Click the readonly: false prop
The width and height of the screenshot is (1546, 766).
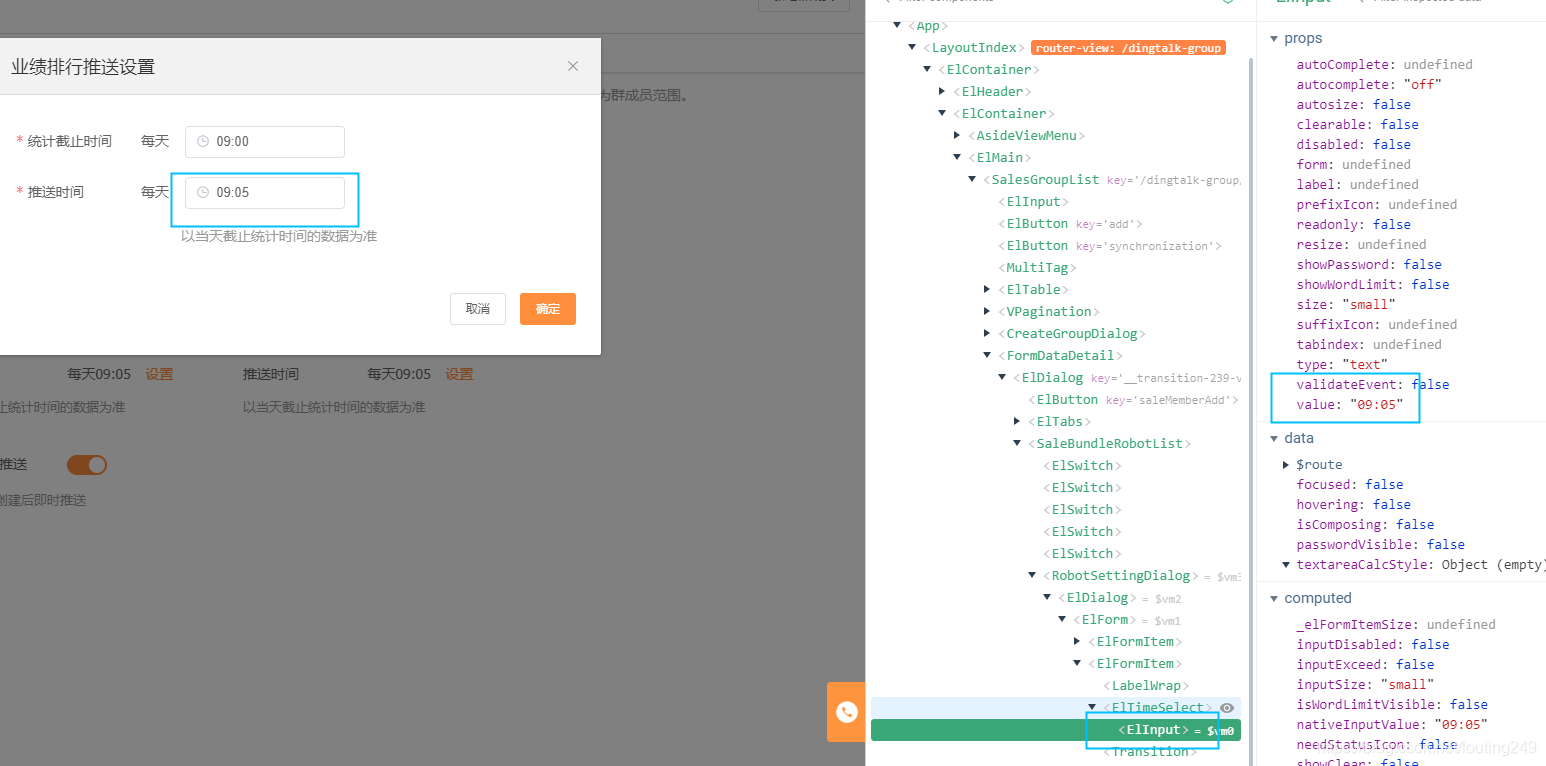pyautogui.click(x=1354, y=224)
